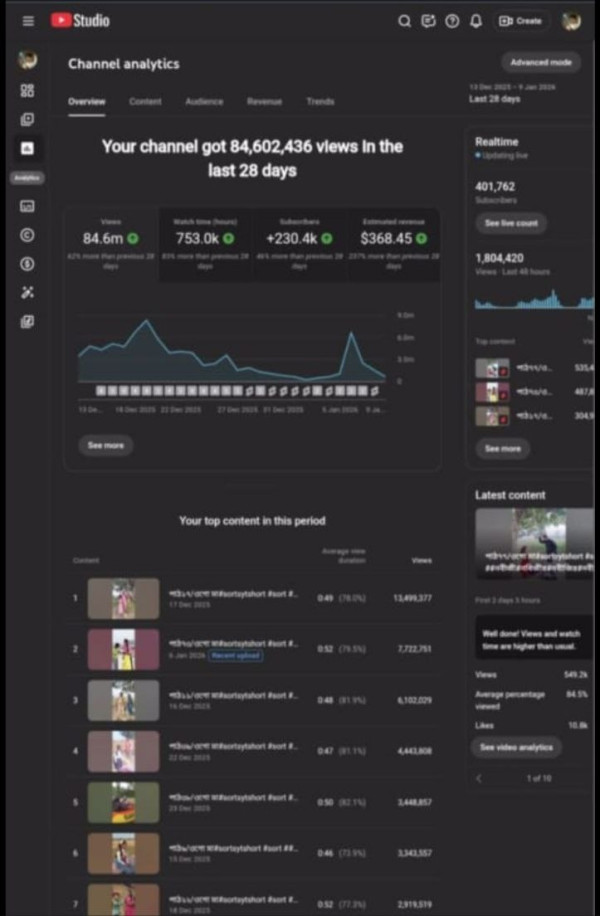600x916 pixels.
Task: Open Dashboard from the left sidebar
Action: (x=27, y=90)
